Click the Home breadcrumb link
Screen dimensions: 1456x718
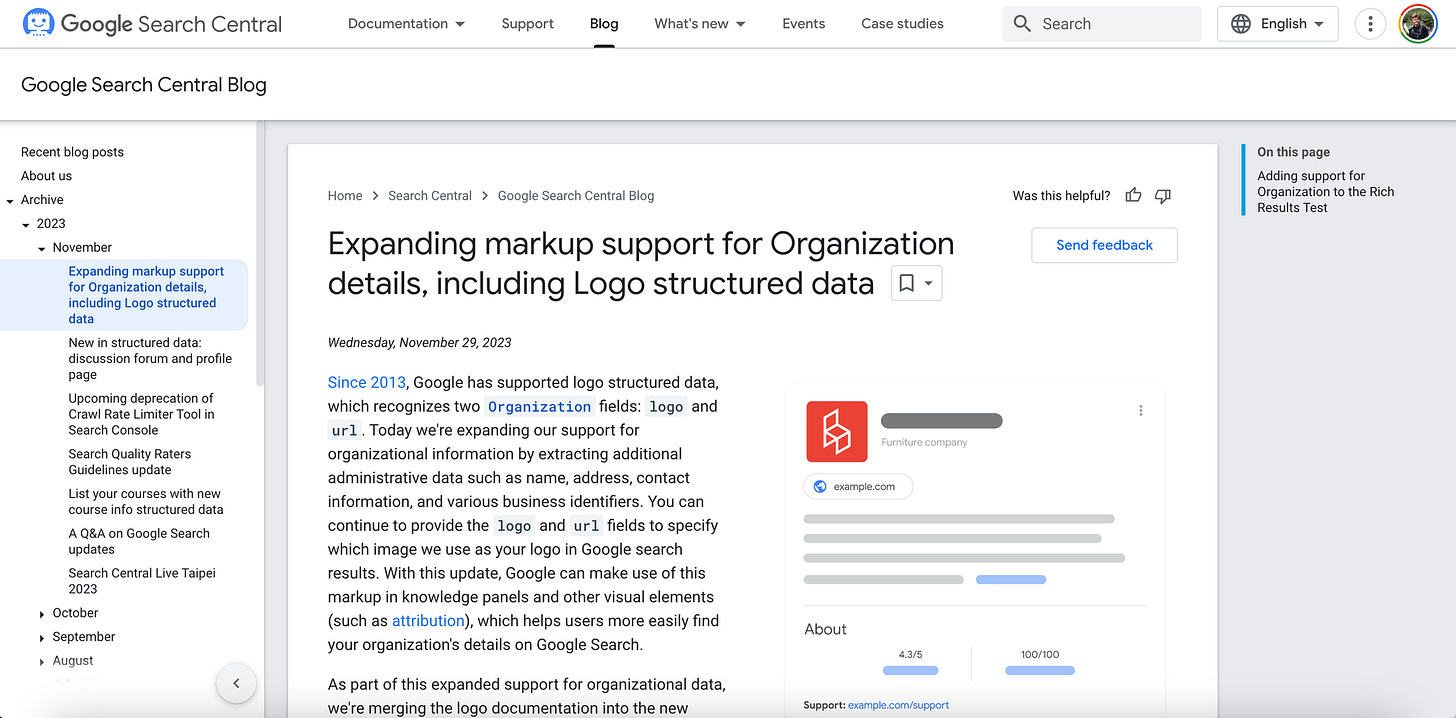pyautogui.click(x=345, y=196)
